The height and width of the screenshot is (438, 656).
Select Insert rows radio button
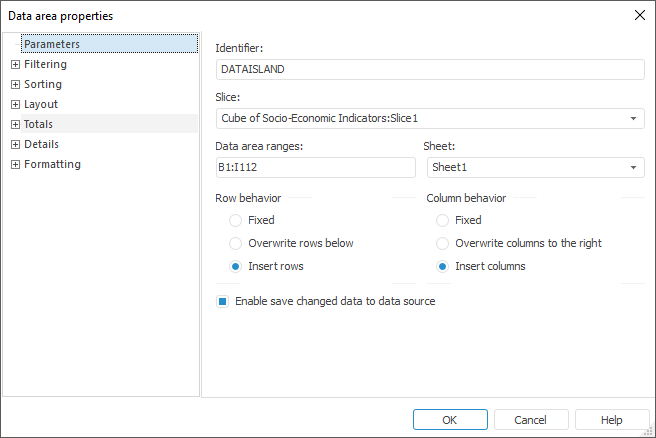[x=236, y=266]
